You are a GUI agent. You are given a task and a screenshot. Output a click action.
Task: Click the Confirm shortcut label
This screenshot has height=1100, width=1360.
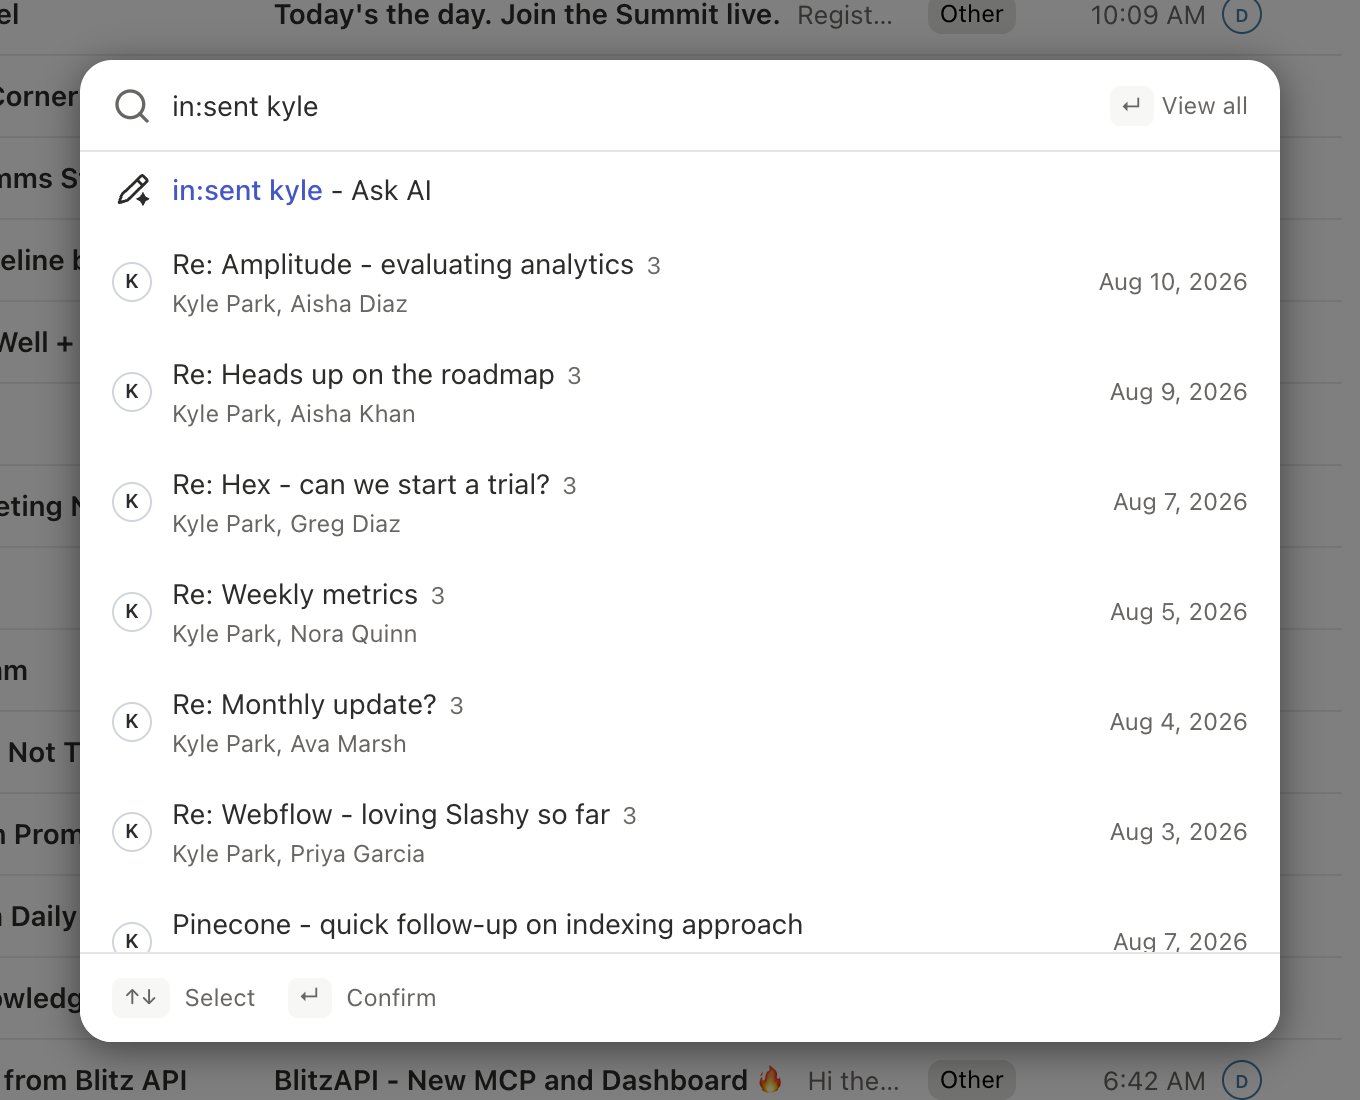click(x=391, y=998)
